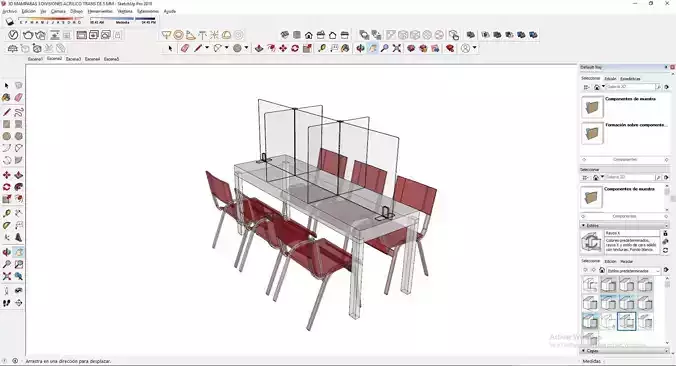Select the Follow Me tool
The width and height of the screenshot is (676, 366).
click(x=19, y=187)
